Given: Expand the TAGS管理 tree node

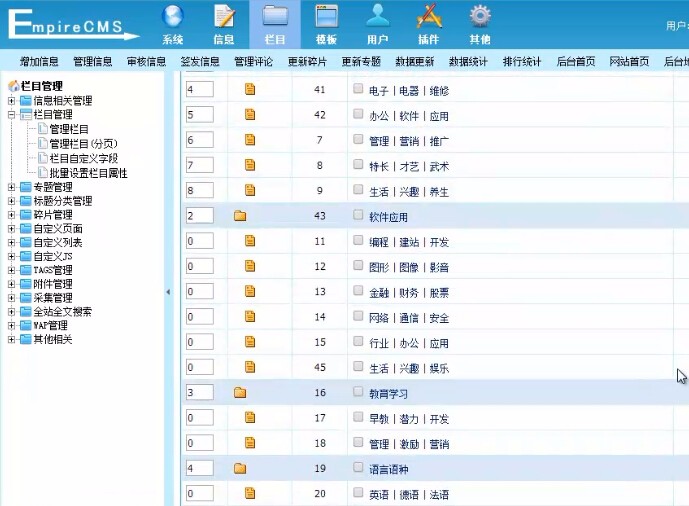Looking at the screenshot, I should click(11, 270).
